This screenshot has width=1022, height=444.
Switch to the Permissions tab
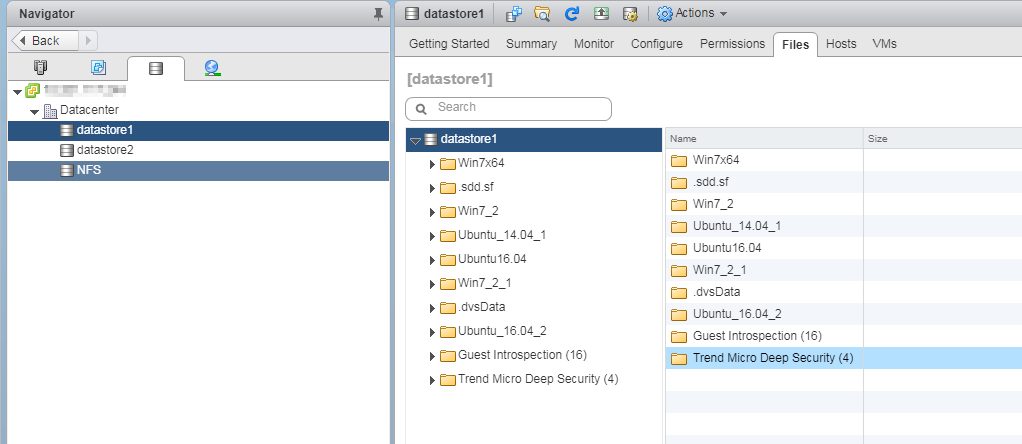click(732, 44)
